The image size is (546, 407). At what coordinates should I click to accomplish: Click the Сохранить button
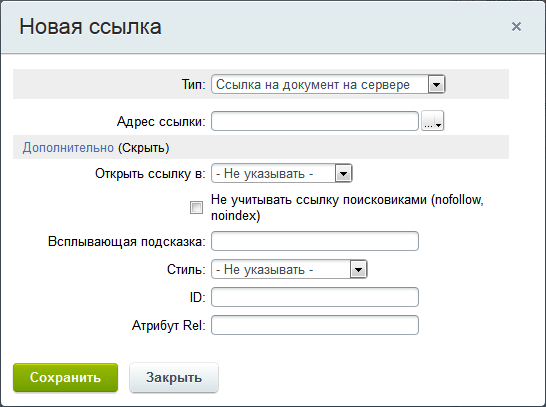65,377
